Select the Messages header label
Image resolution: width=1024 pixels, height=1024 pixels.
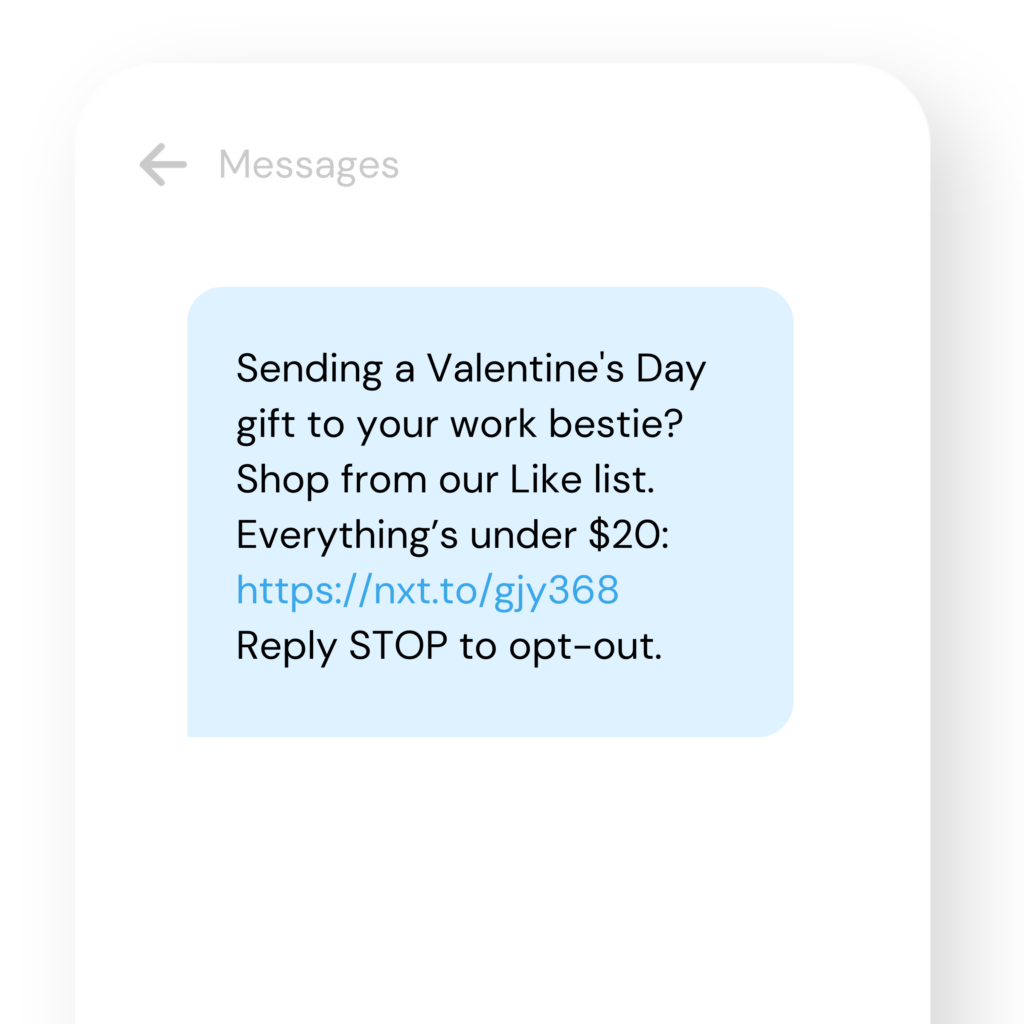pyautogui.click(x=307, y=165)
